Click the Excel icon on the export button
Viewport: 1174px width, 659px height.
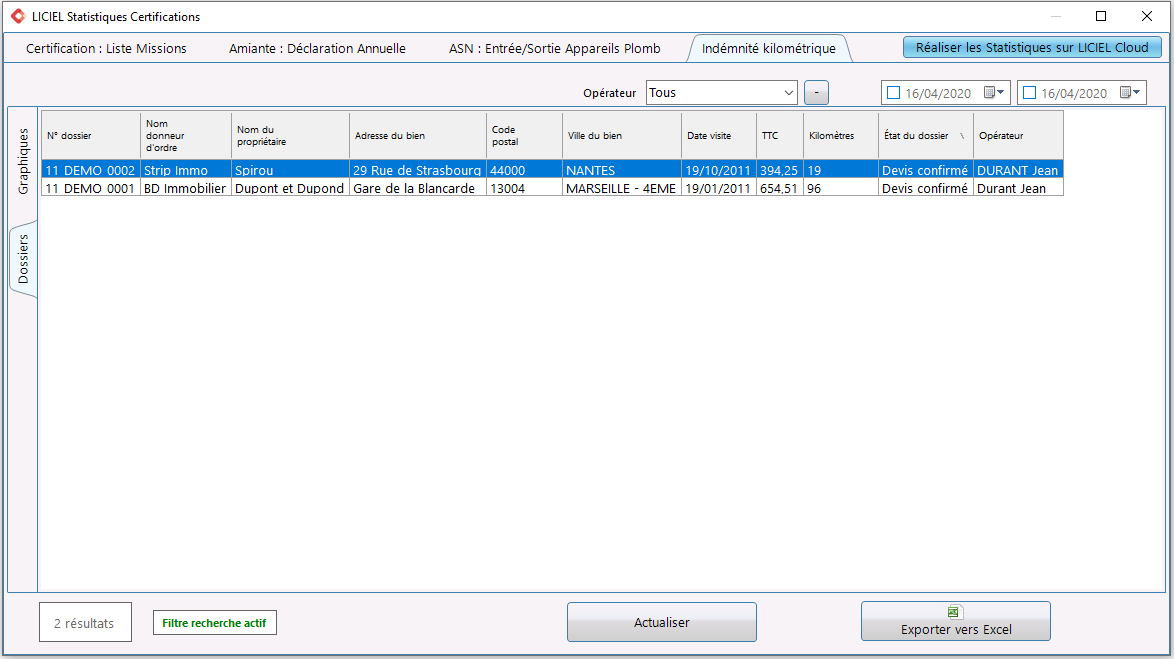pos(954,613)
